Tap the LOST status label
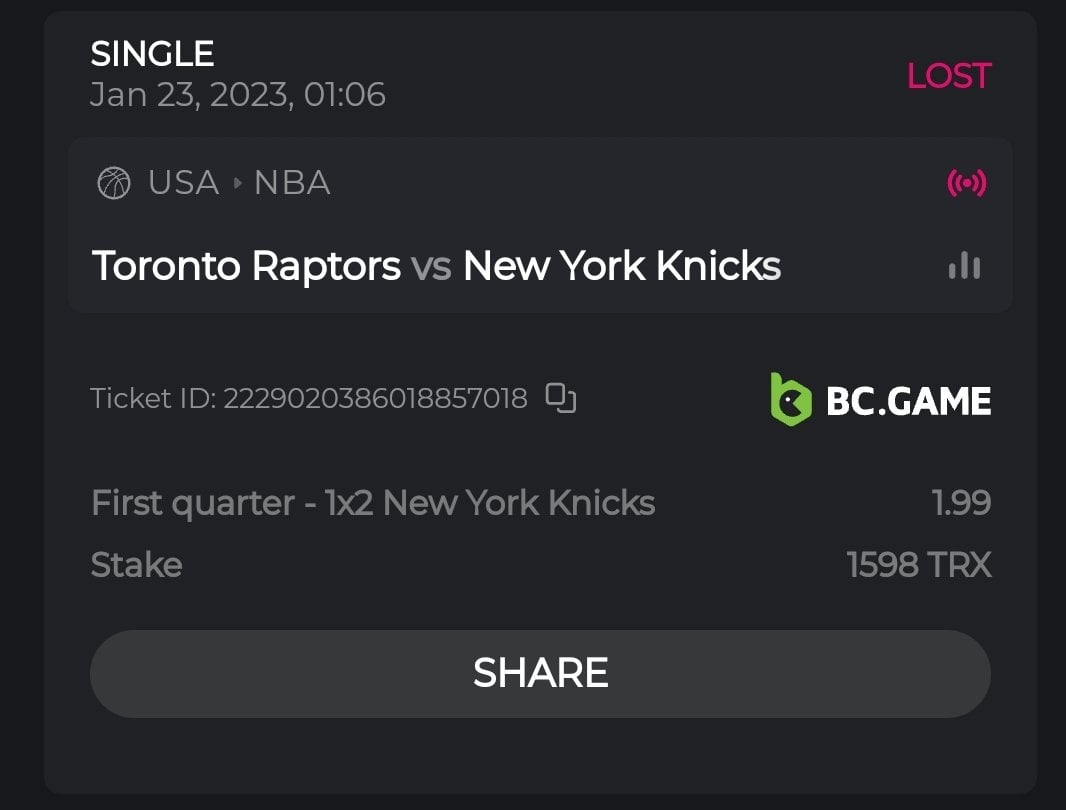The image size is (1066, 810). (x=948, y=76)
